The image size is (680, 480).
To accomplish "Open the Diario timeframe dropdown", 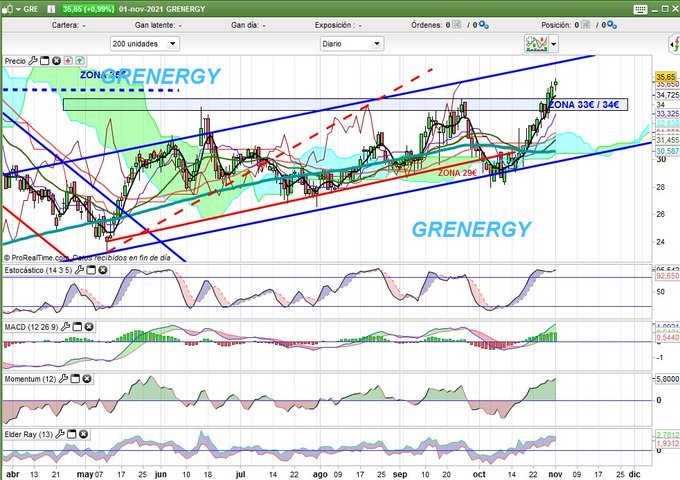I will pyautogui.click(x=352, y=44).
